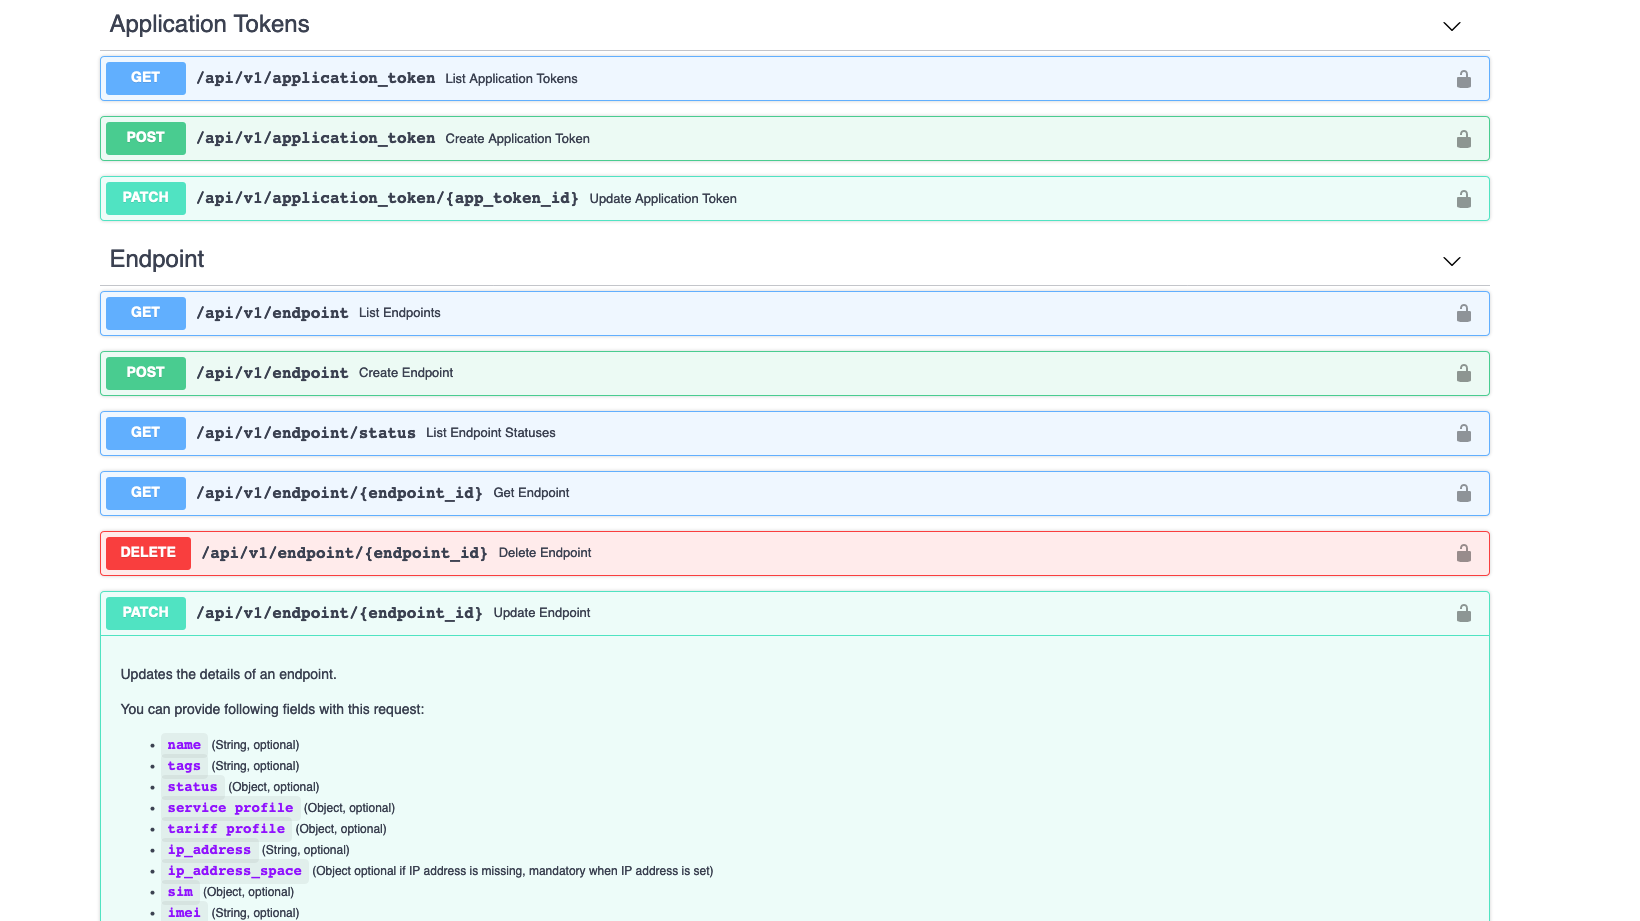
Task: Expand the DELETE Delete Endpoint operation
Action: coord(800,553)
